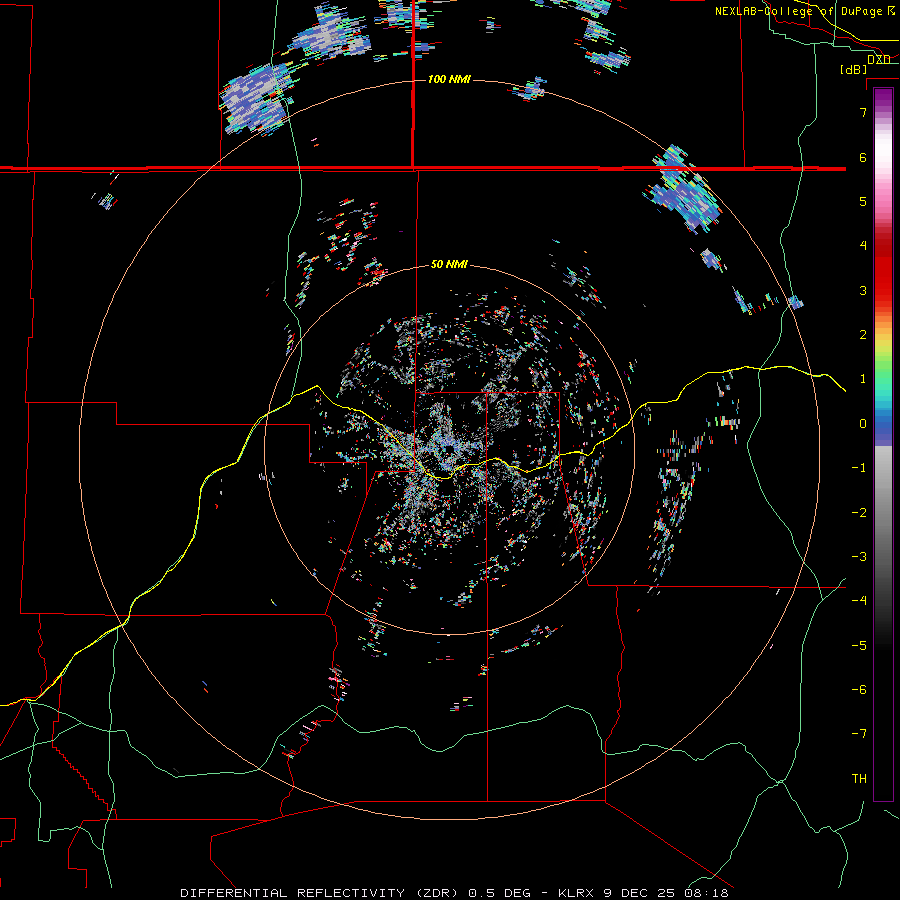Click the 50 NMI range ring label
Viewport: 900px width, 900px height.
coord(449,264)
